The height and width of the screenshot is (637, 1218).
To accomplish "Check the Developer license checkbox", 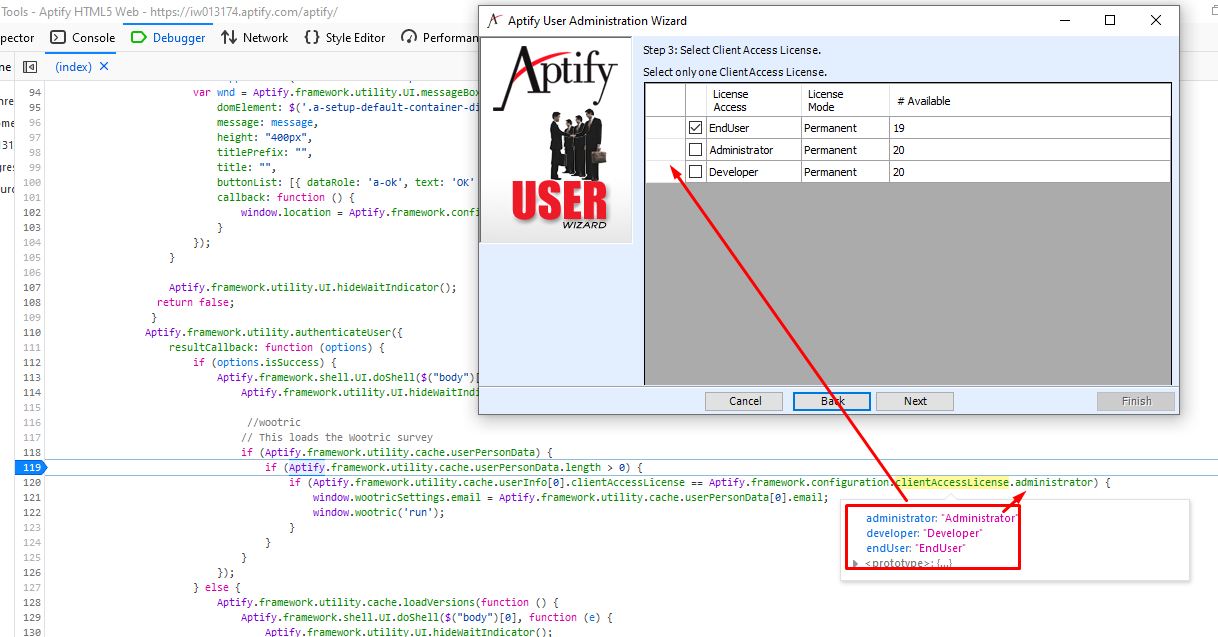I will click(695, 172).
